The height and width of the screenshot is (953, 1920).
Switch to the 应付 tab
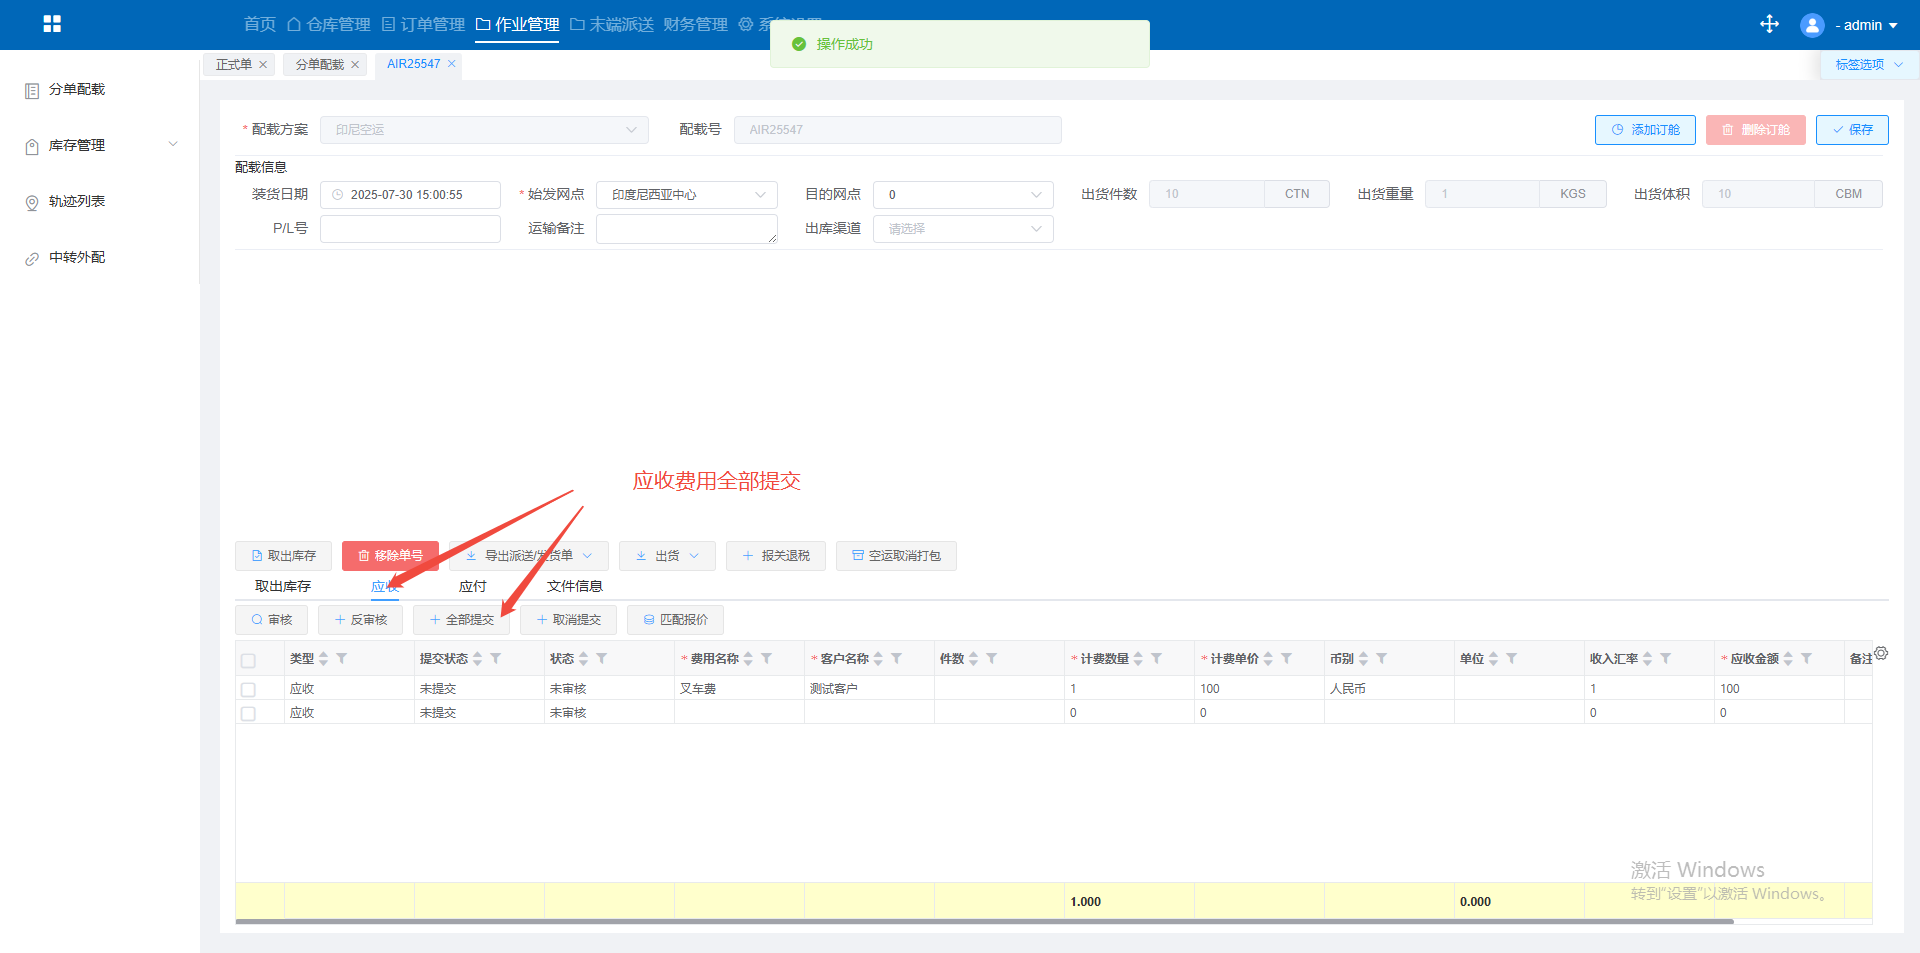(x=472, y=586)
